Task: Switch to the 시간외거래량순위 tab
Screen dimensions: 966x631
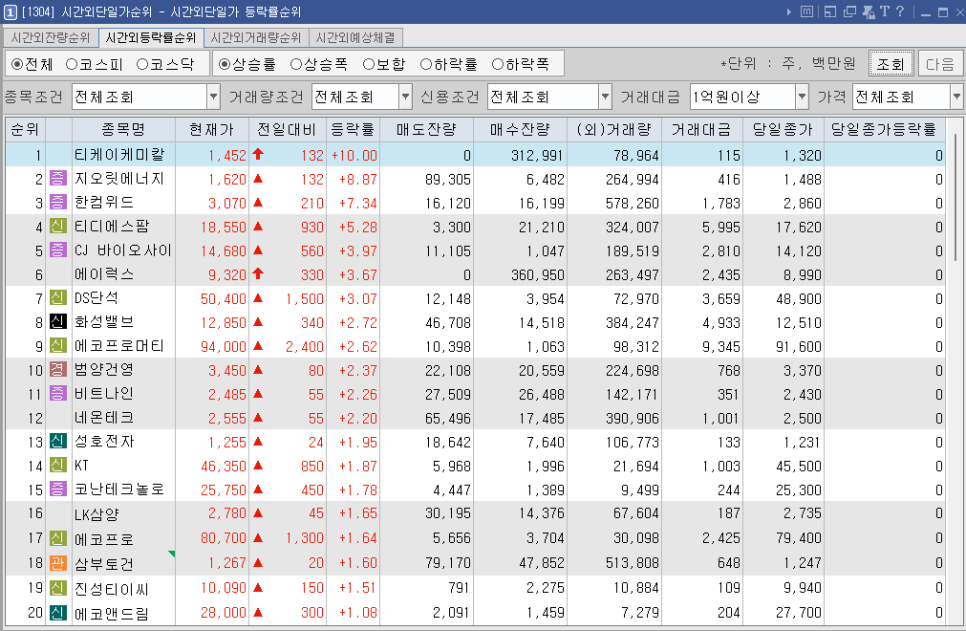Action: (254, 38)
